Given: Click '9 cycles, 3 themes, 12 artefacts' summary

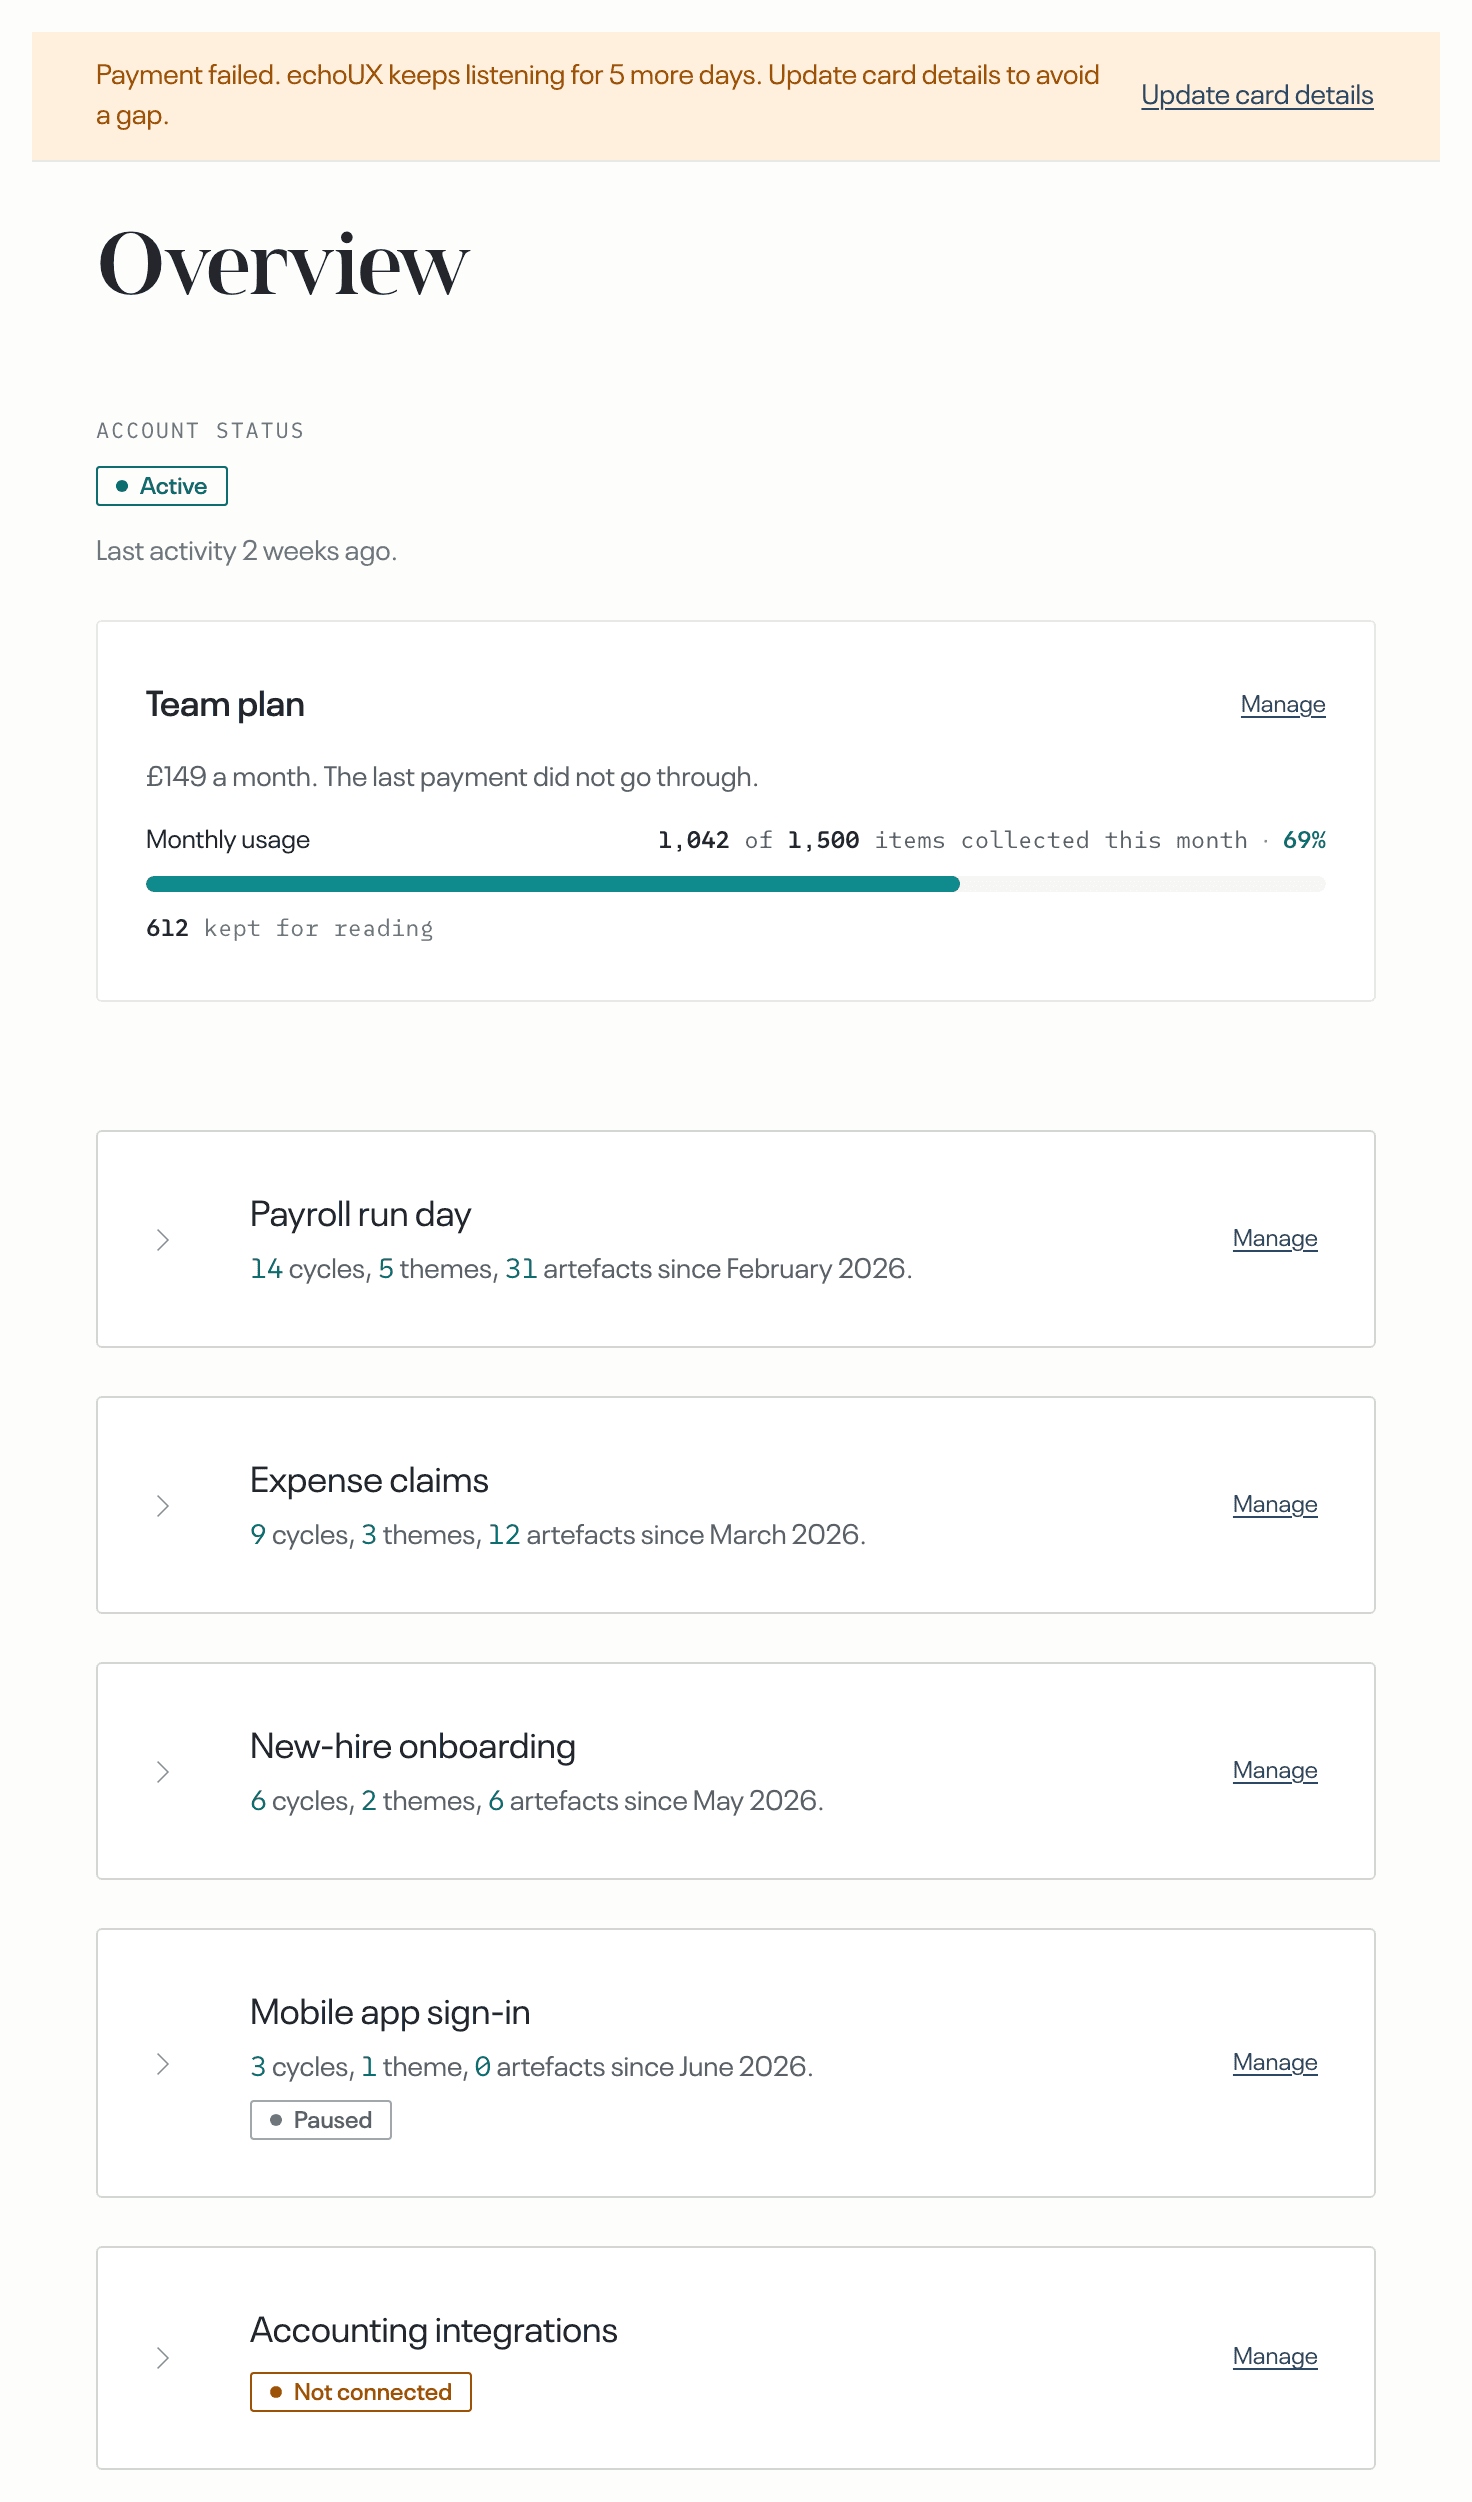Looking at the screenshot, I should [x=558, y=1535].
